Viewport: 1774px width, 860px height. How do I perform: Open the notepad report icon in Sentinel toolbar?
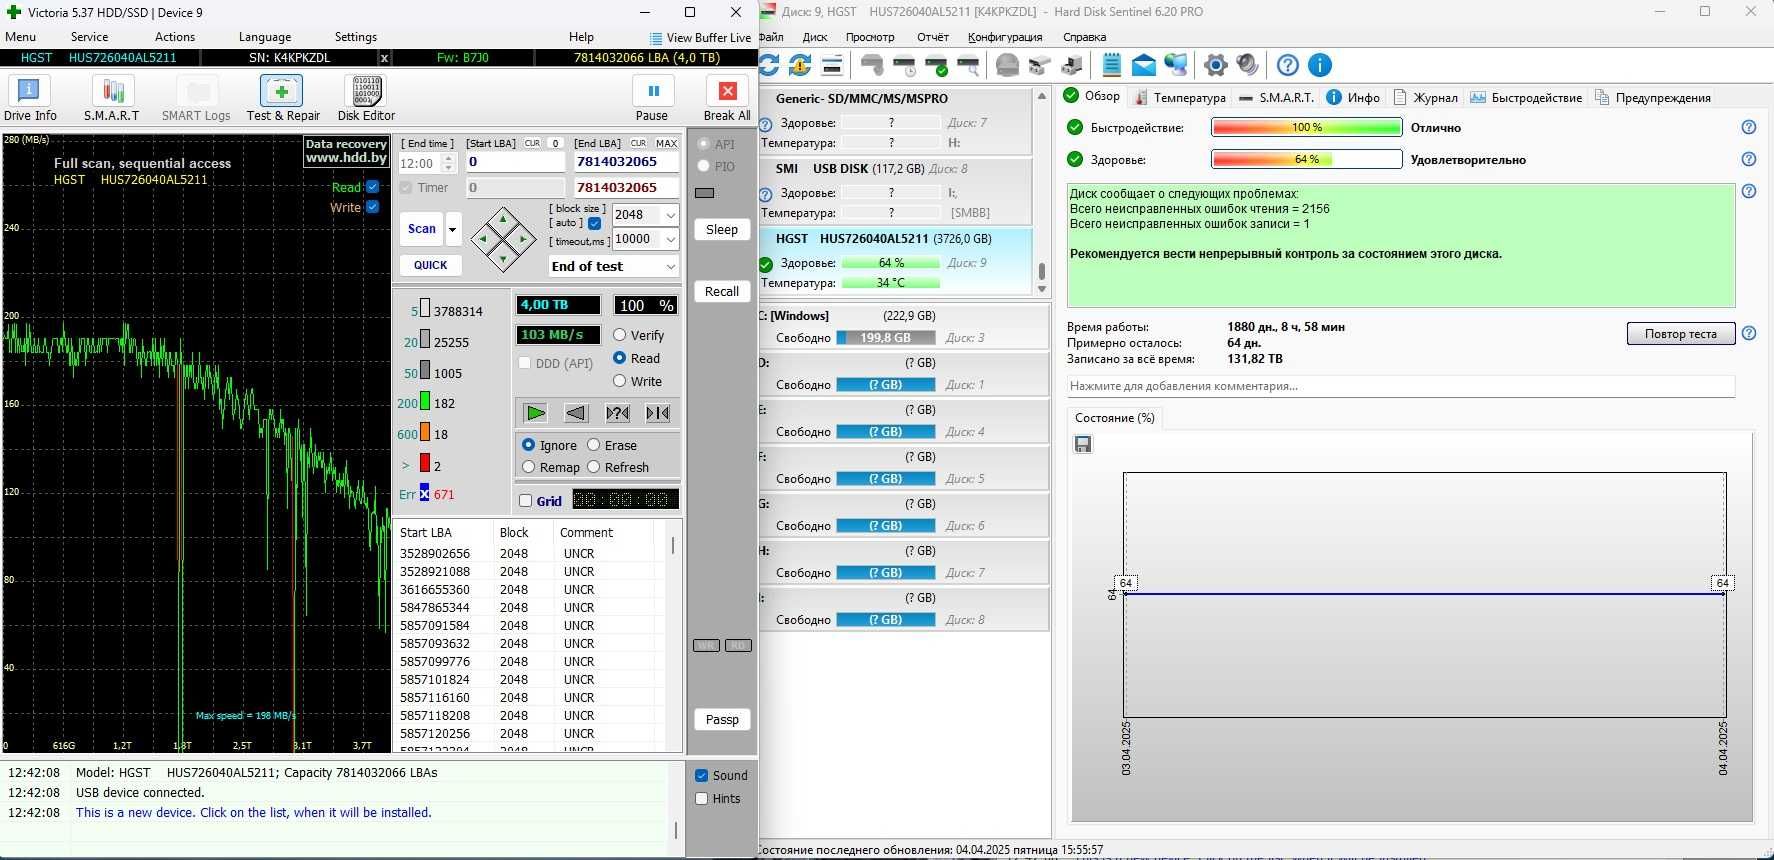click(1111, 66)
